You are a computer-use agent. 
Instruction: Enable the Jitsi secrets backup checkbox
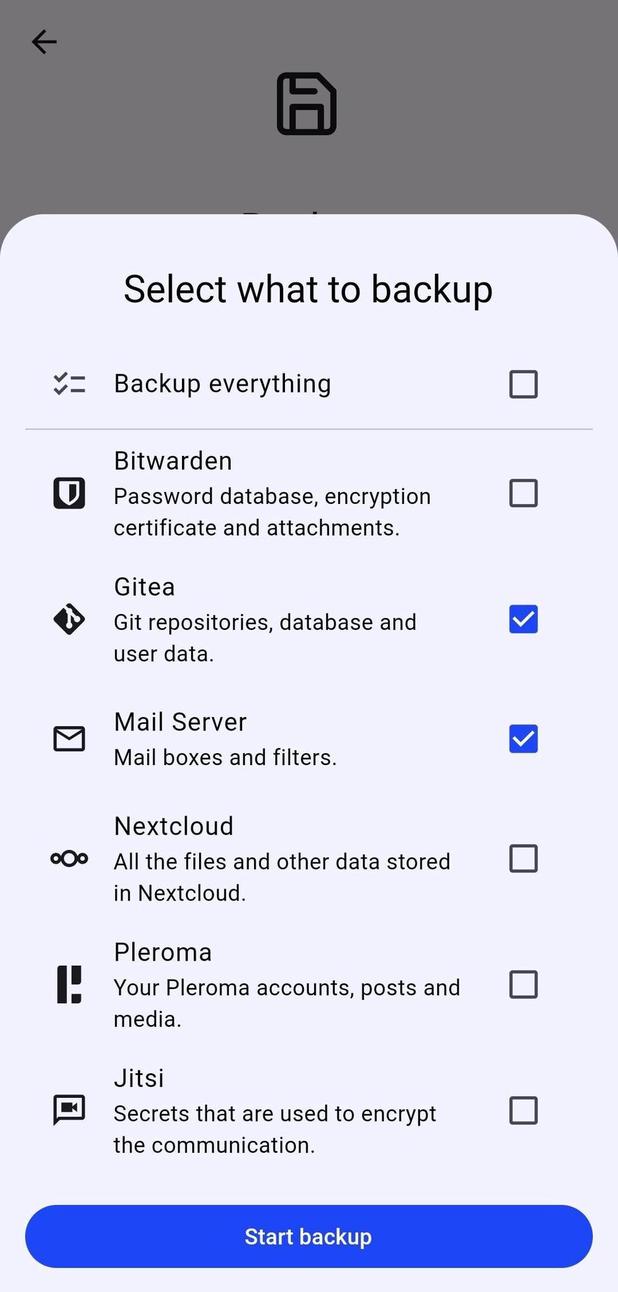pyautogui.click(x=523, y=1110)
